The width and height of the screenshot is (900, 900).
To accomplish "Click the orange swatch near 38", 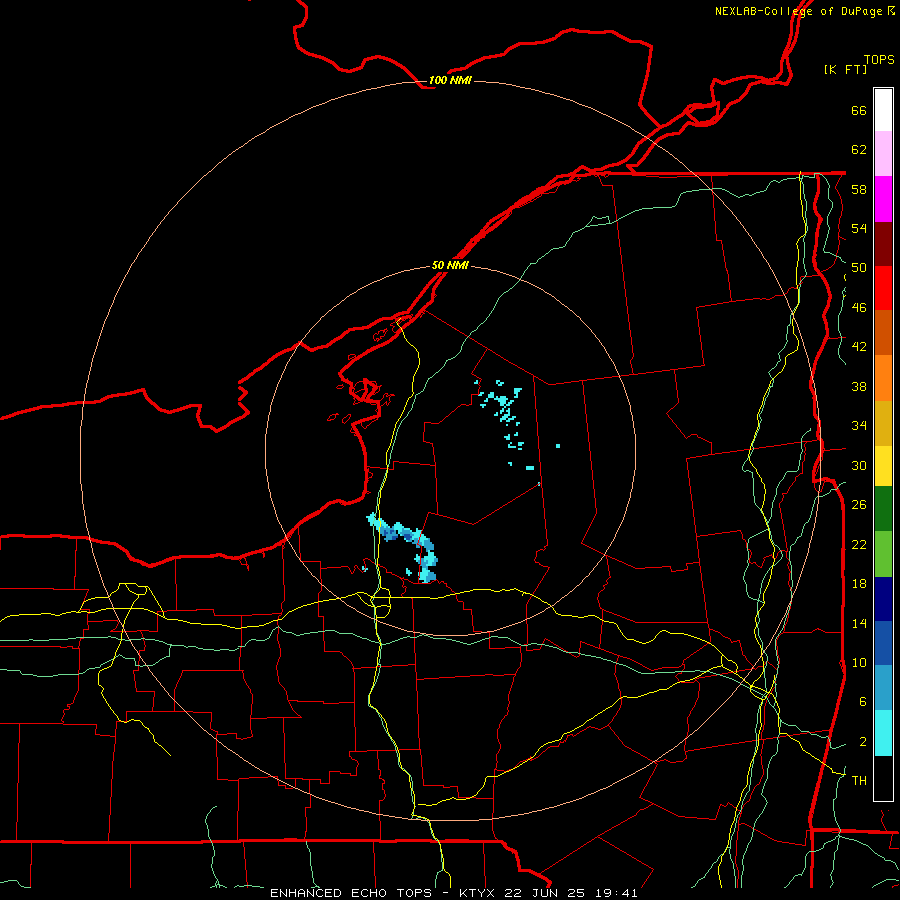I will (883, 378).
